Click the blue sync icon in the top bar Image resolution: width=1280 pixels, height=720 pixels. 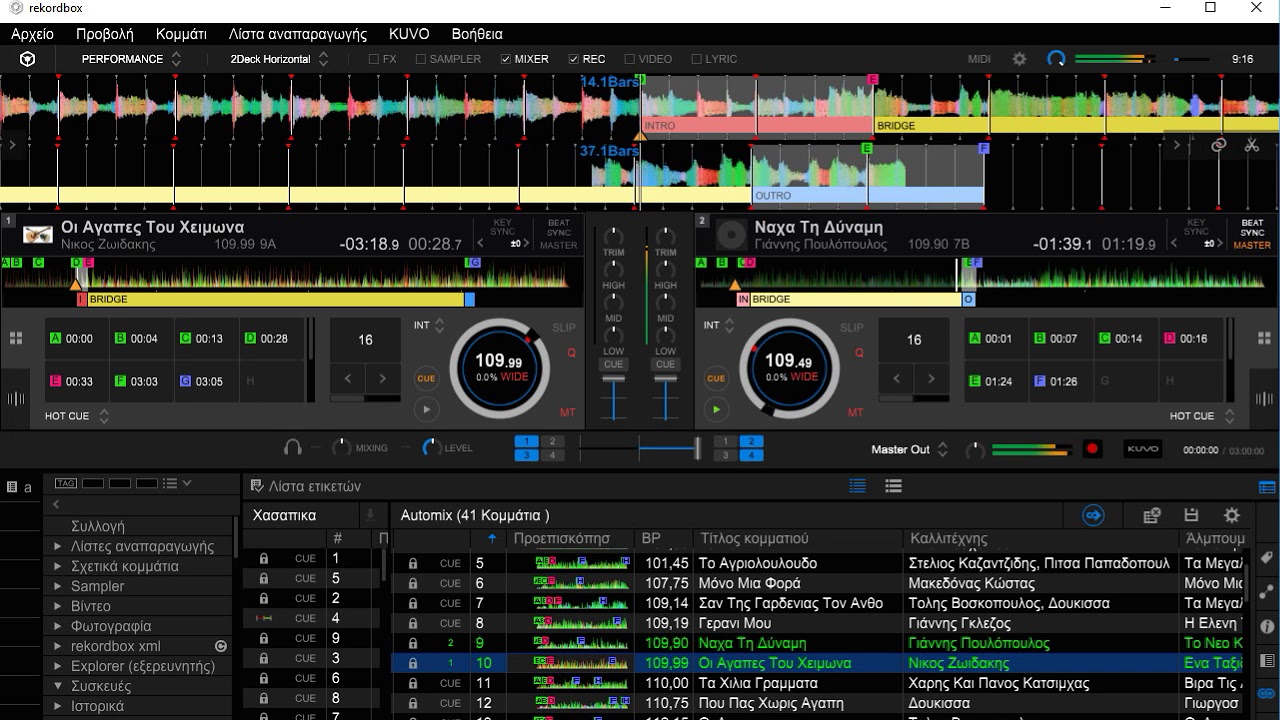1056,59
